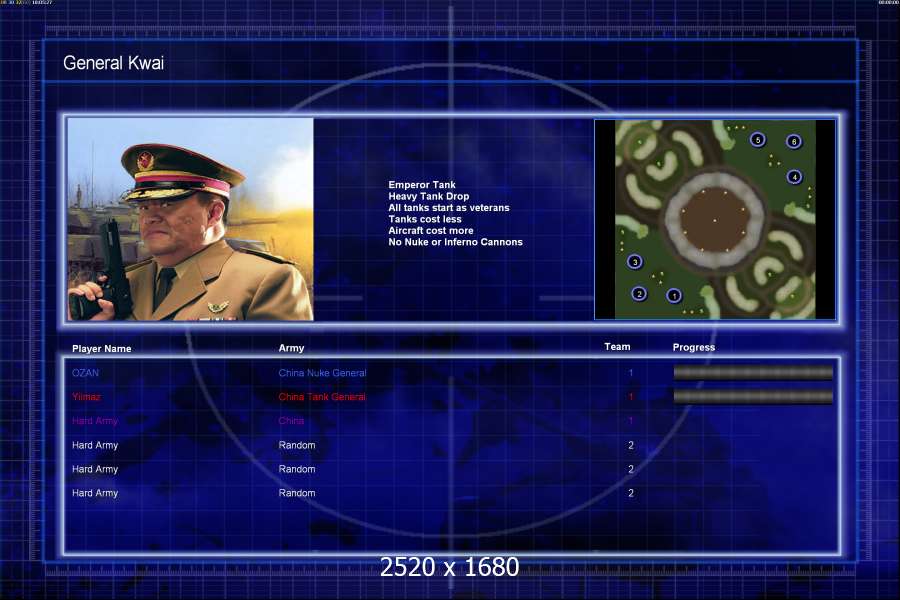Click No Nuke or Inferno Cannons line

tap(456, 242)
